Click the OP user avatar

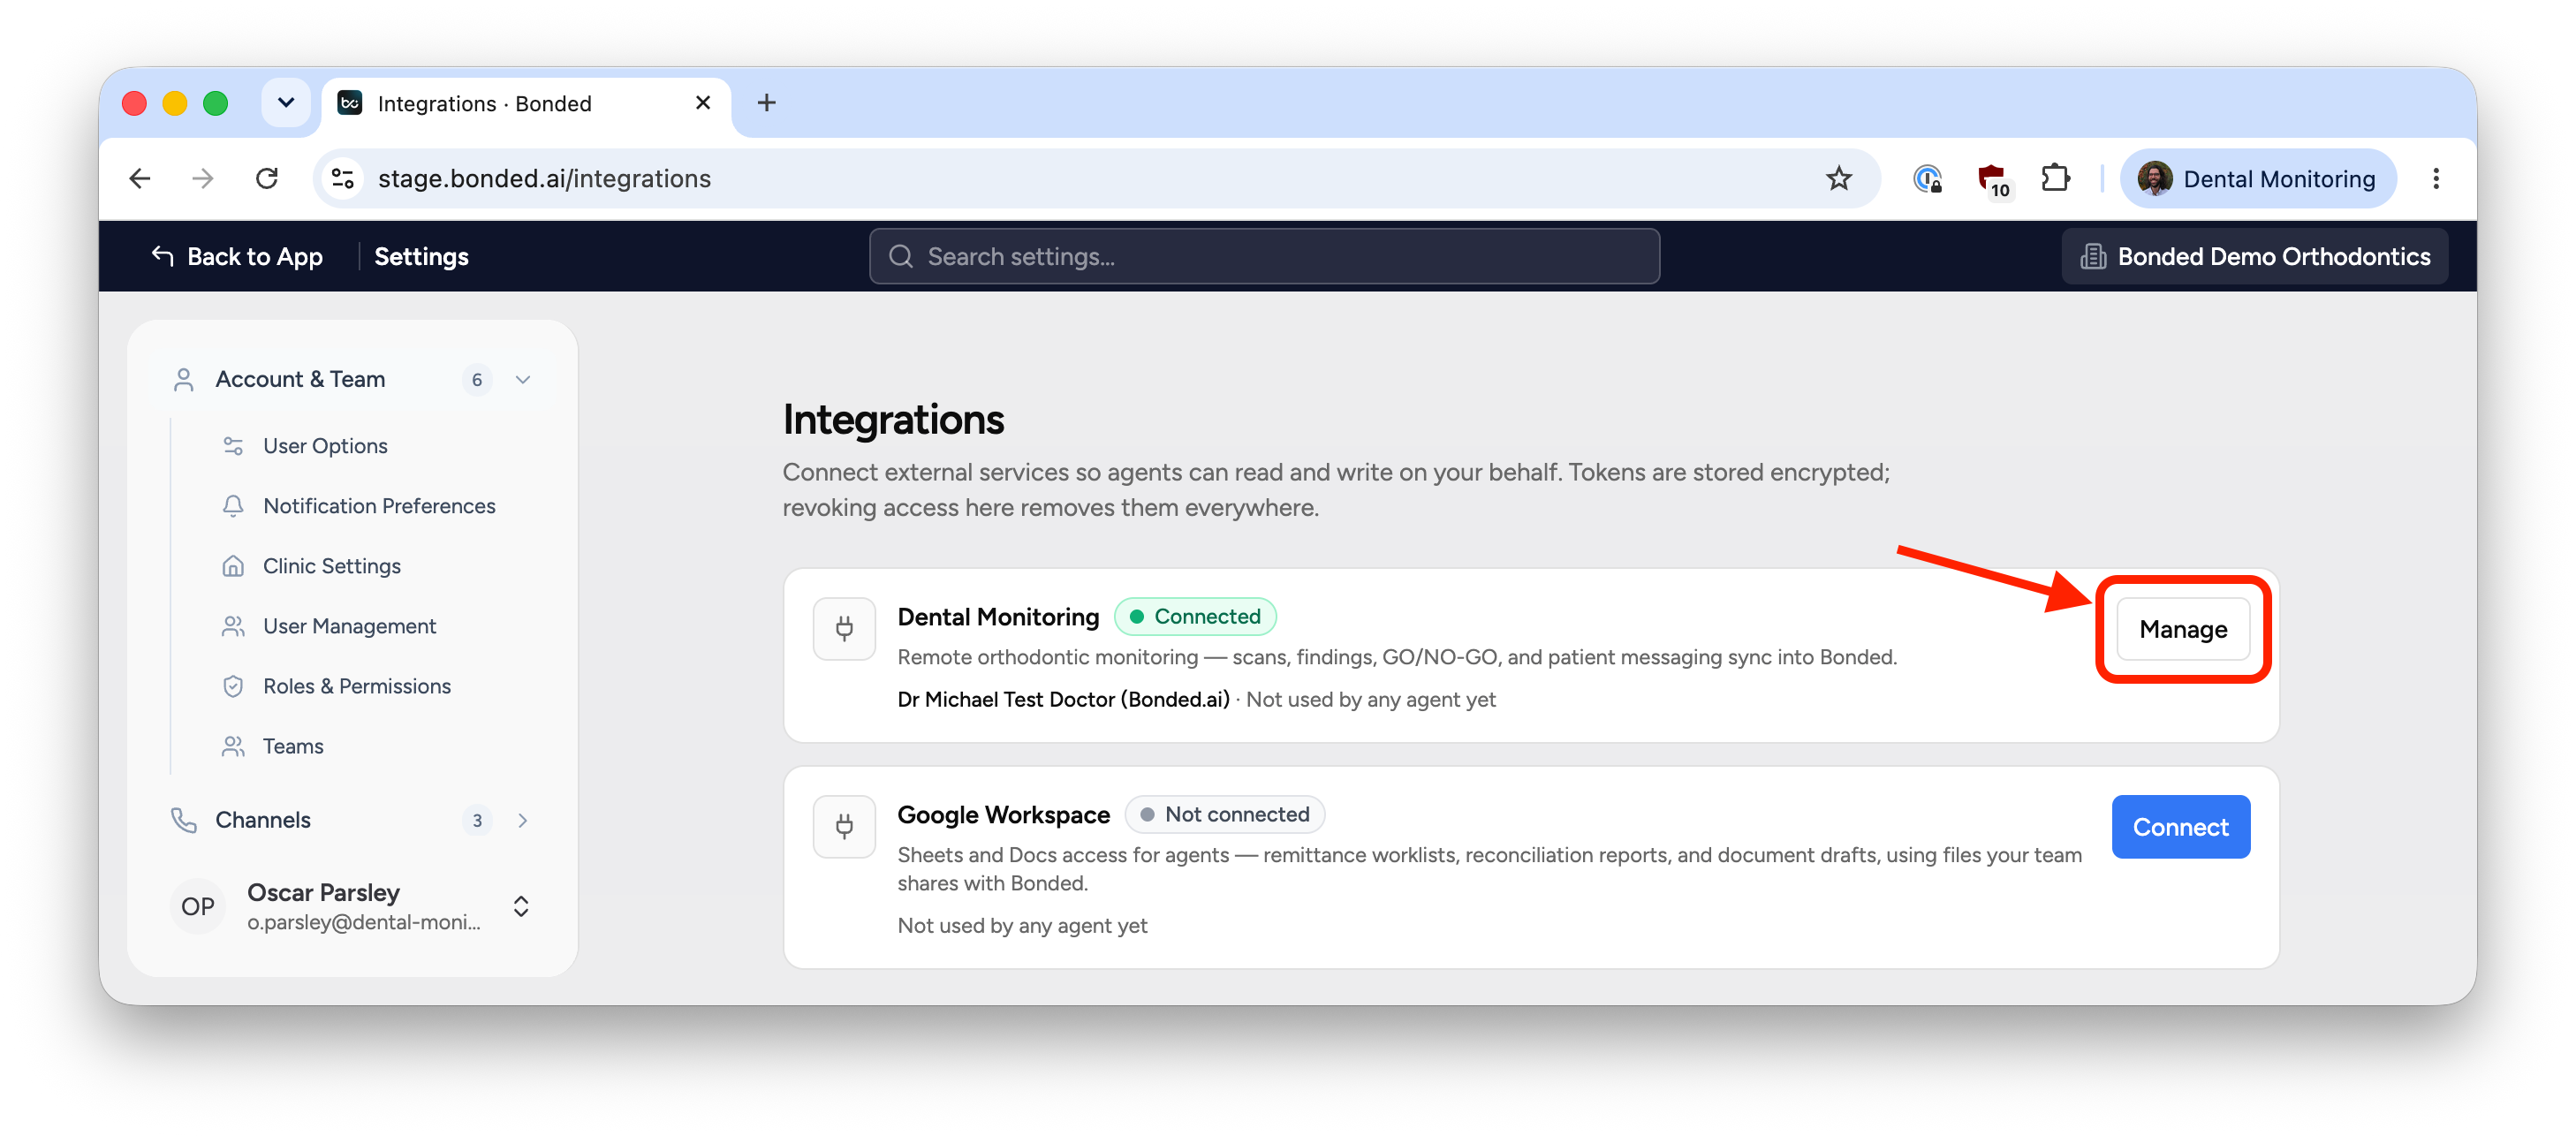[198, 906]
